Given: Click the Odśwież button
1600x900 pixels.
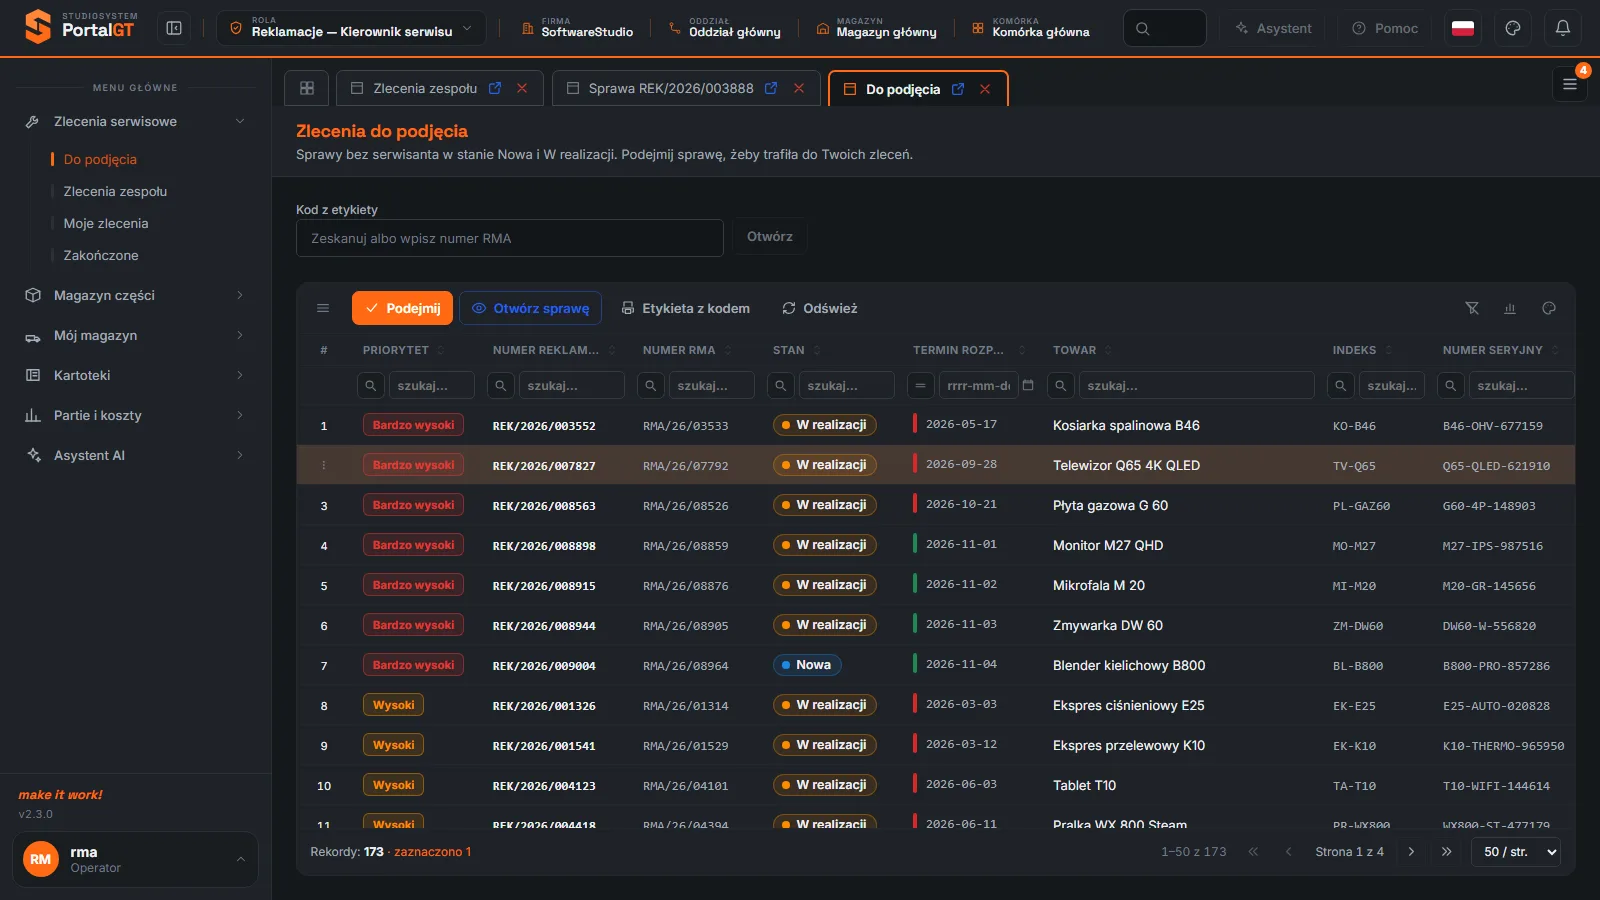Looking at the screenshot, I should (x=819, y=308).
